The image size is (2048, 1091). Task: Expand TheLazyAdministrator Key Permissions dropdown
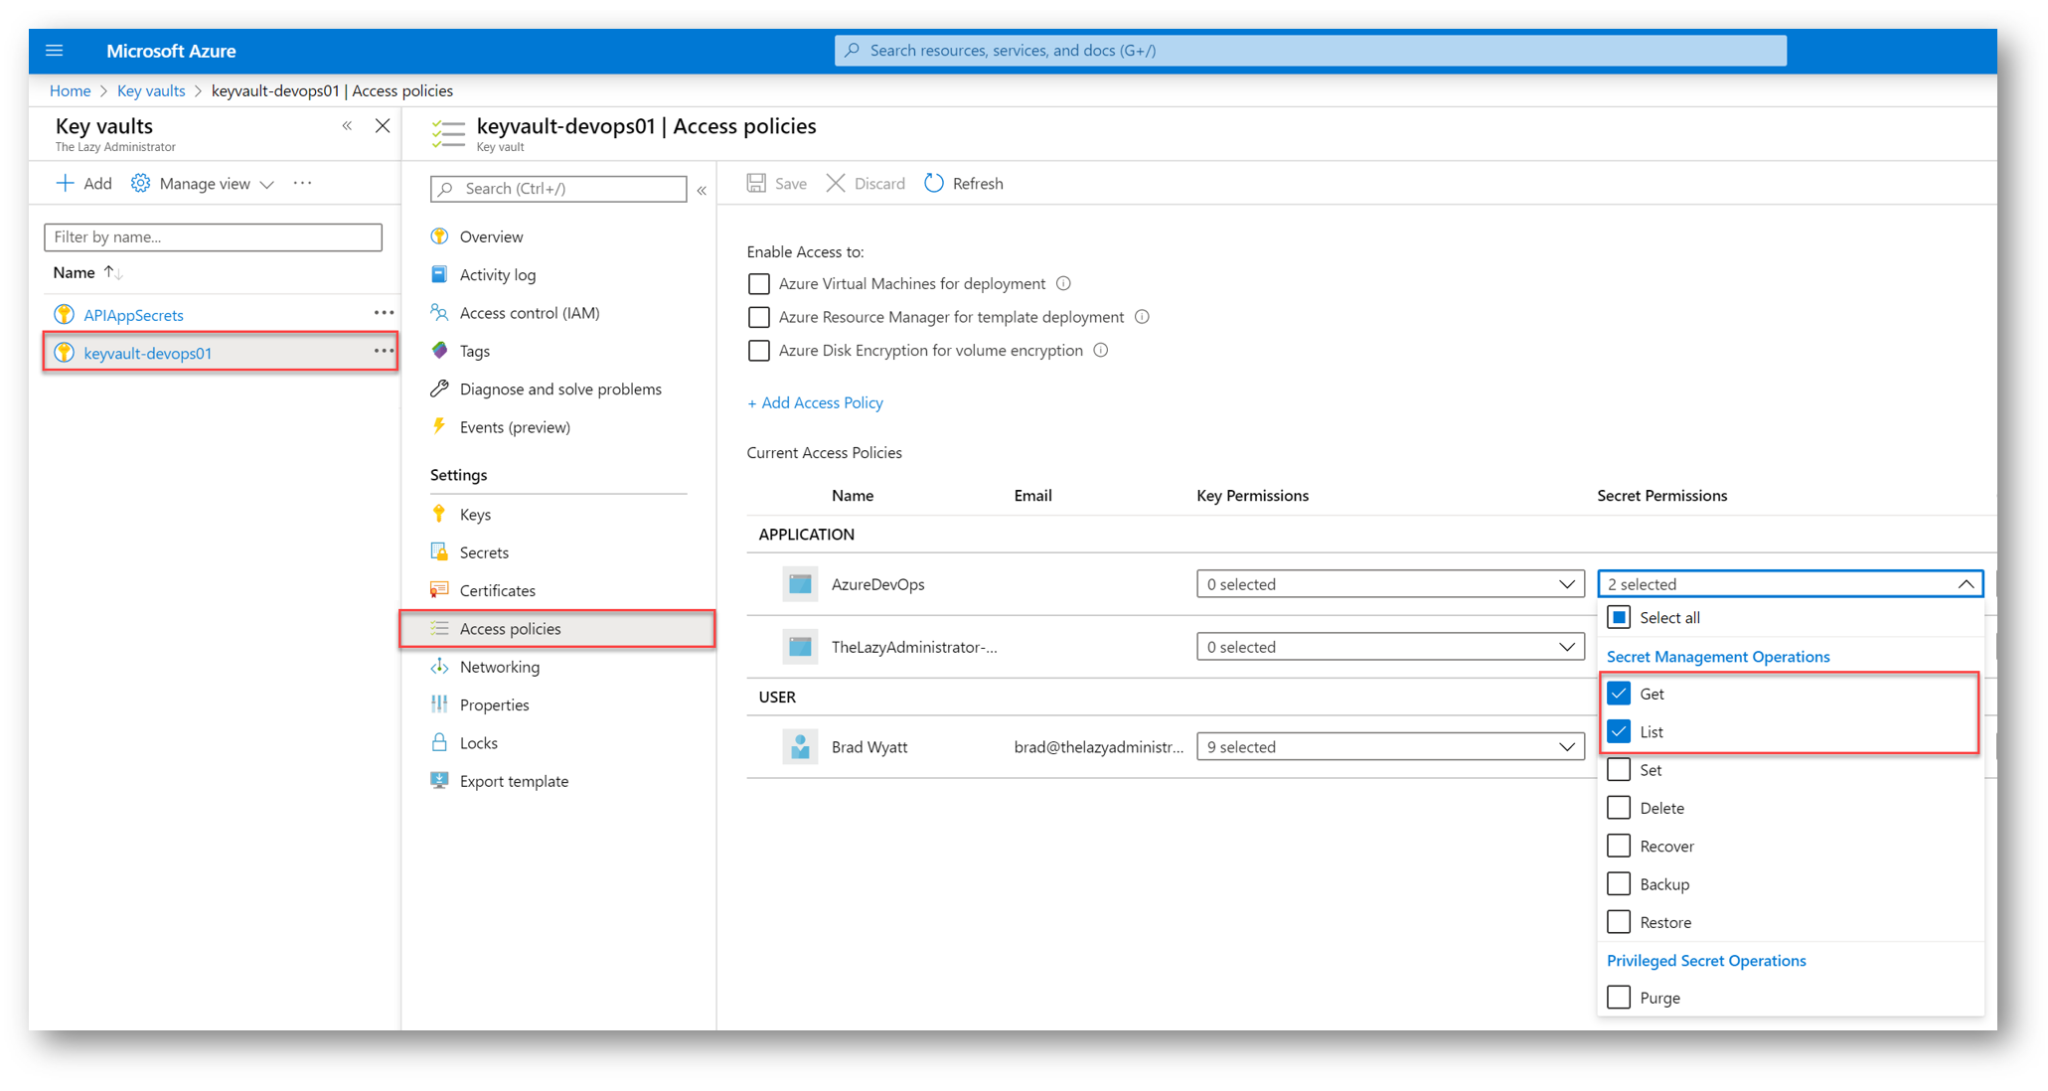(1390, 647)
